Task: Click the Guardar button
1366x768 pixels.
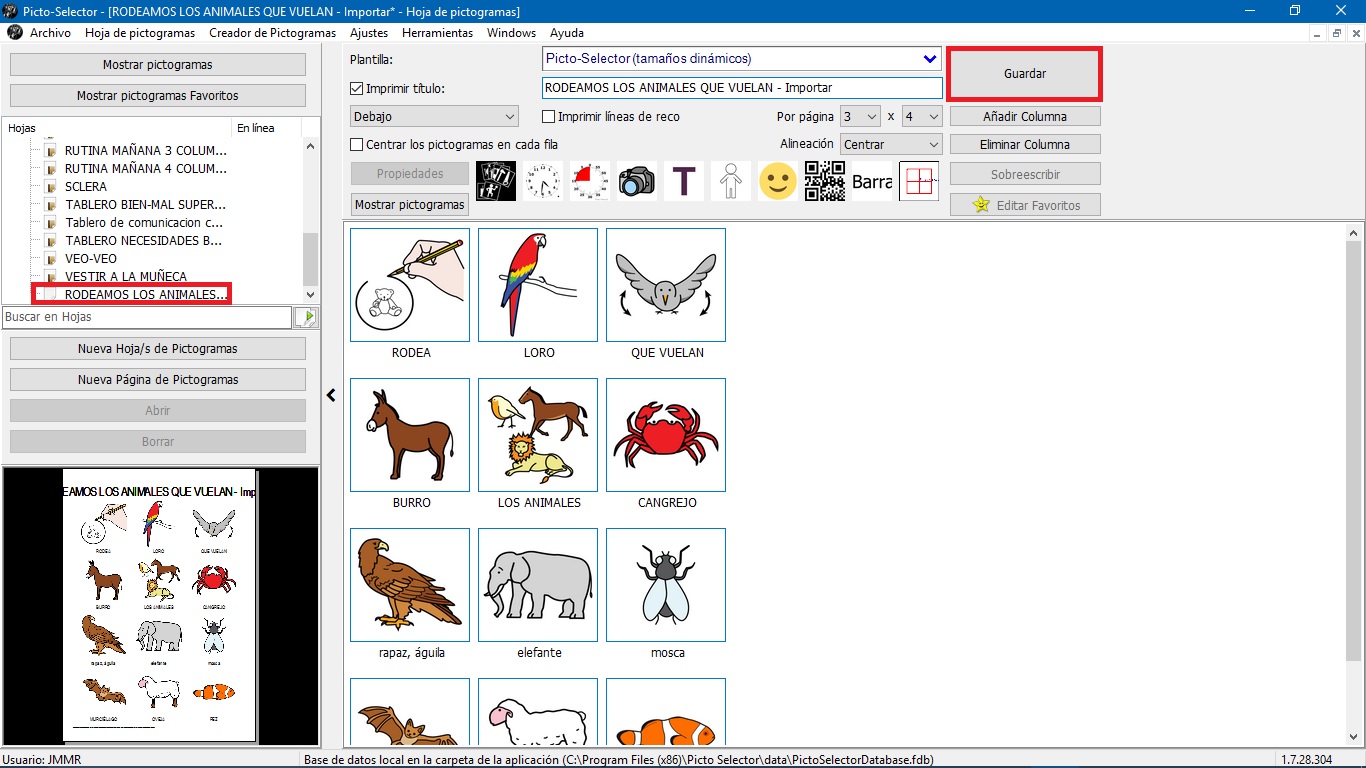Action: click(1024, 73)
